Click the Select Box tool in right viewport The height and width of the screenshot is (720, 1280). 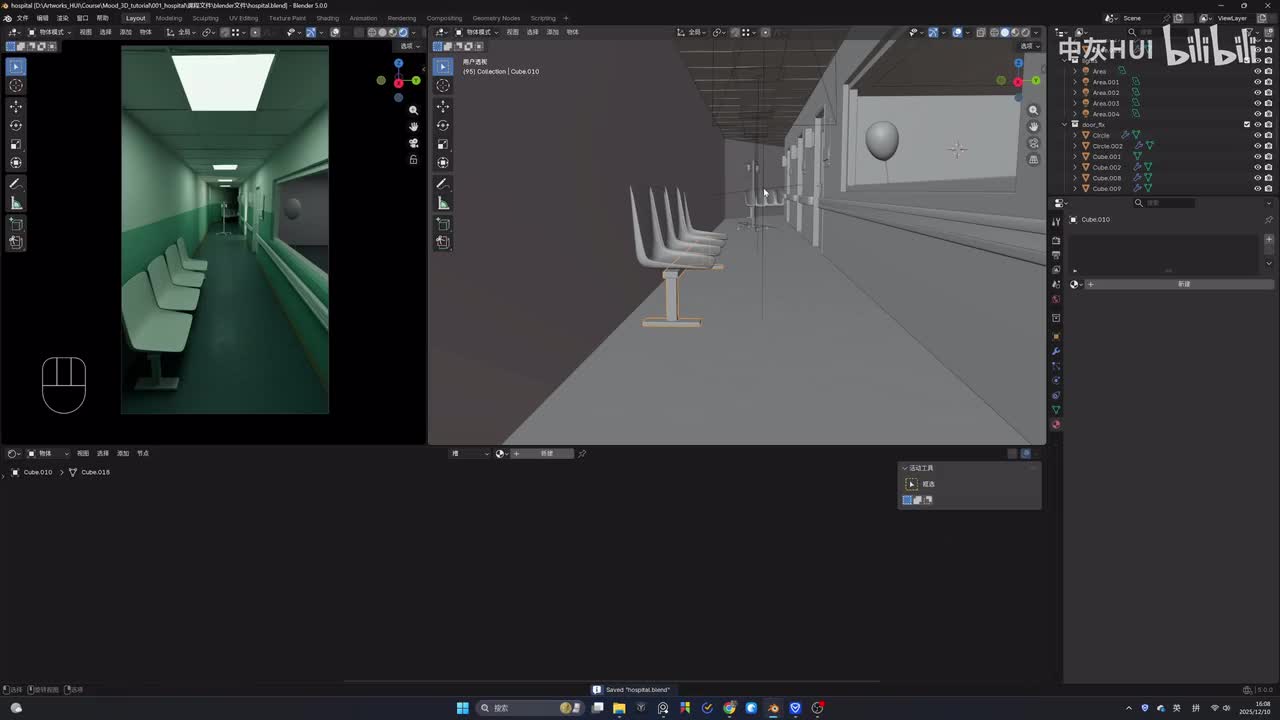coord(443,66)
